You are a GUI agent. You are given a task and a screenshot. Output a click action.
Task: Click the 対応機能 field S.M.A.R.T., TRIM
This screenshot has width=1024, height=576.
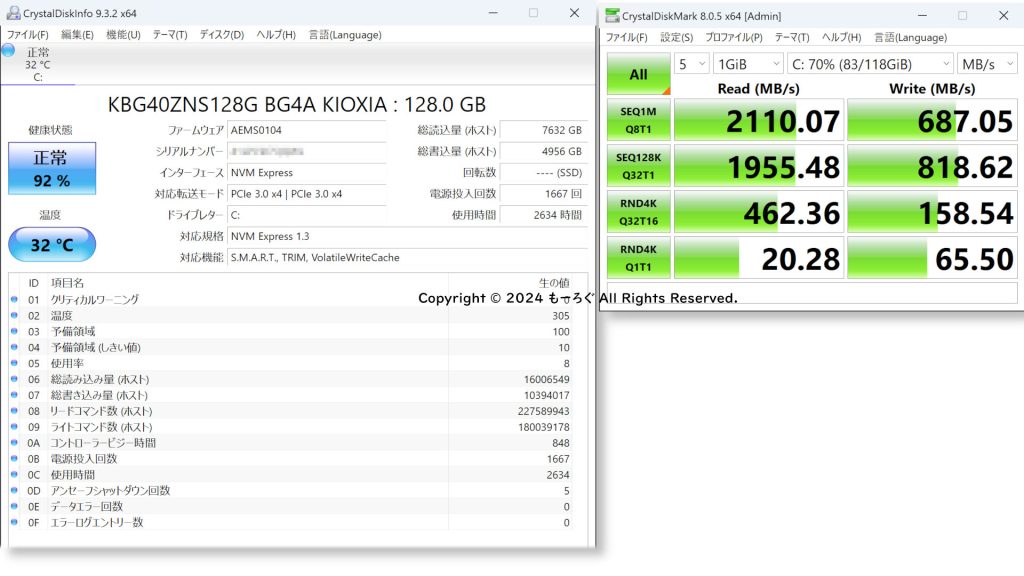pos(407,257)
